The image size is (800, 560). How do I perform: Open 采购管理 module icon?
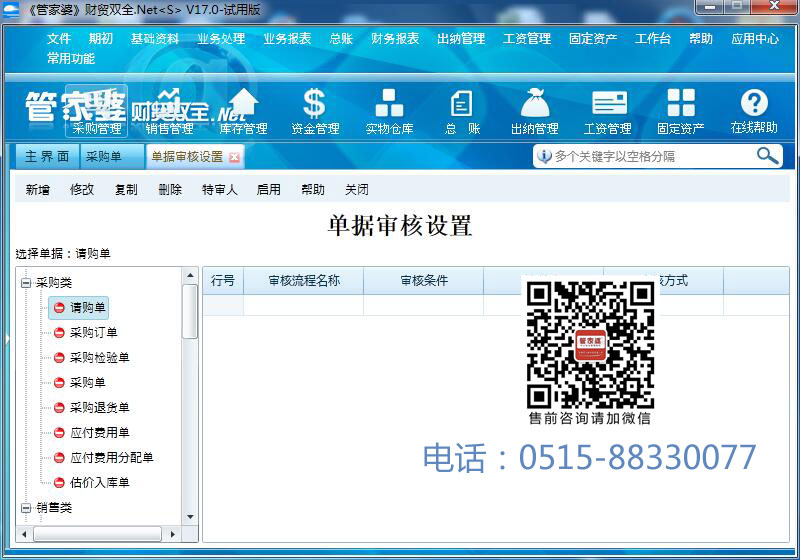click(x=96, y=112)
